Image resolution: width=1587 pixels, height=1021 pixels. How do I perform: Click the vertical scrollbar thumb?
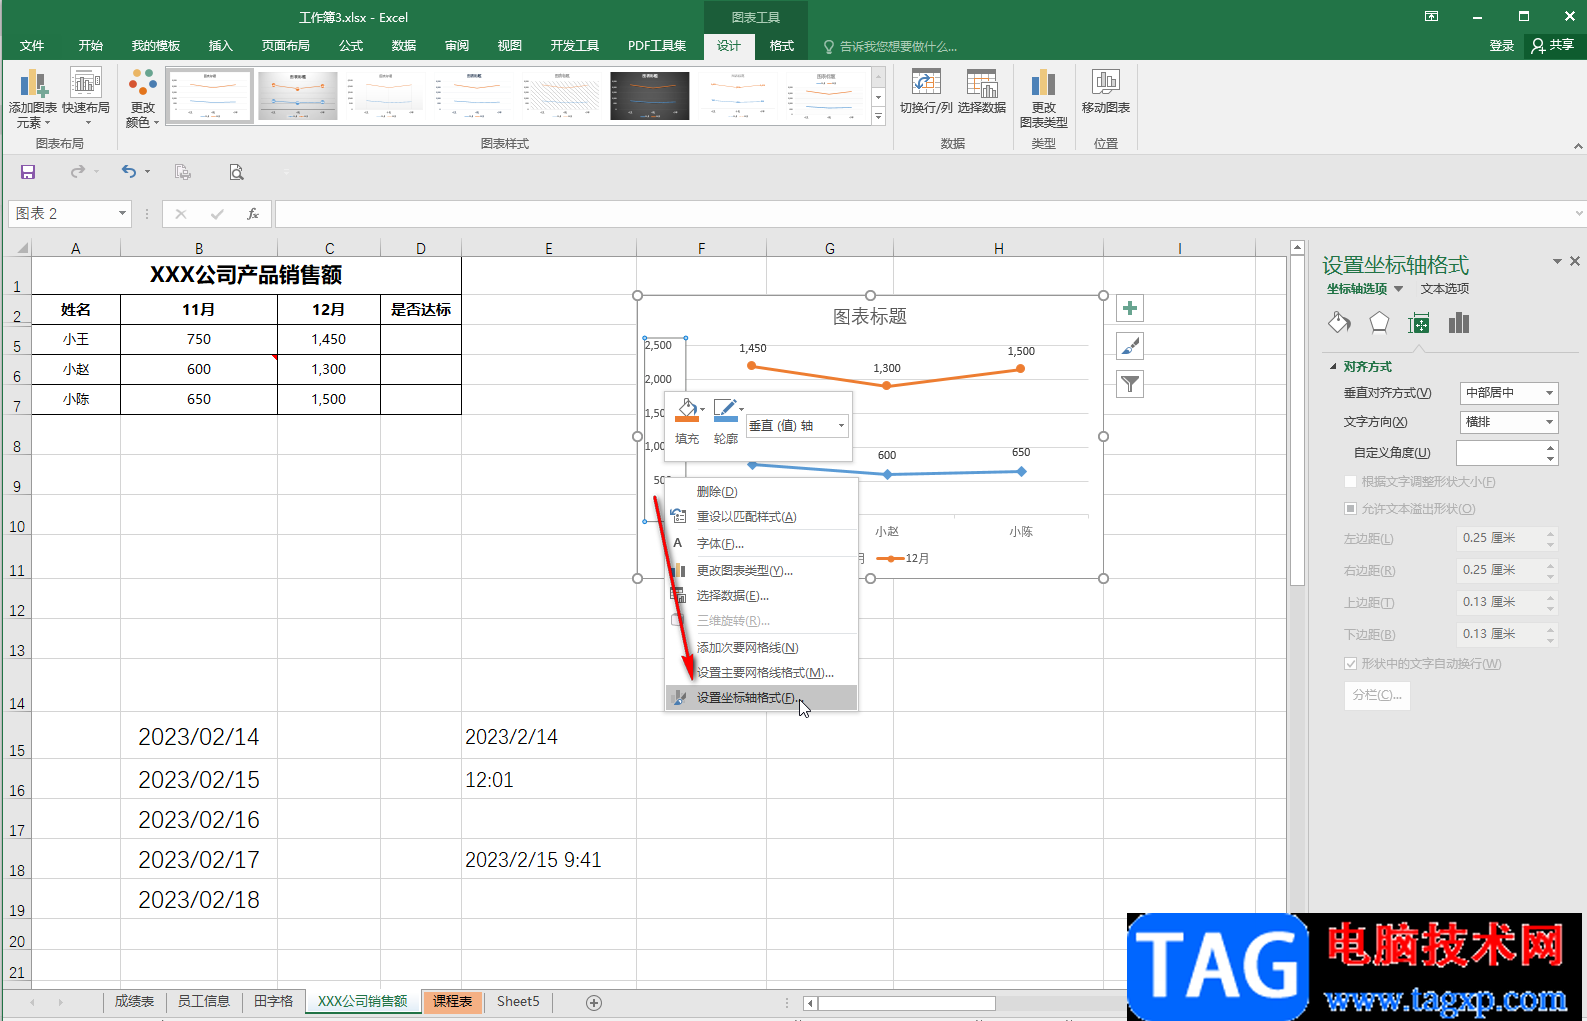coord(1297,420)
